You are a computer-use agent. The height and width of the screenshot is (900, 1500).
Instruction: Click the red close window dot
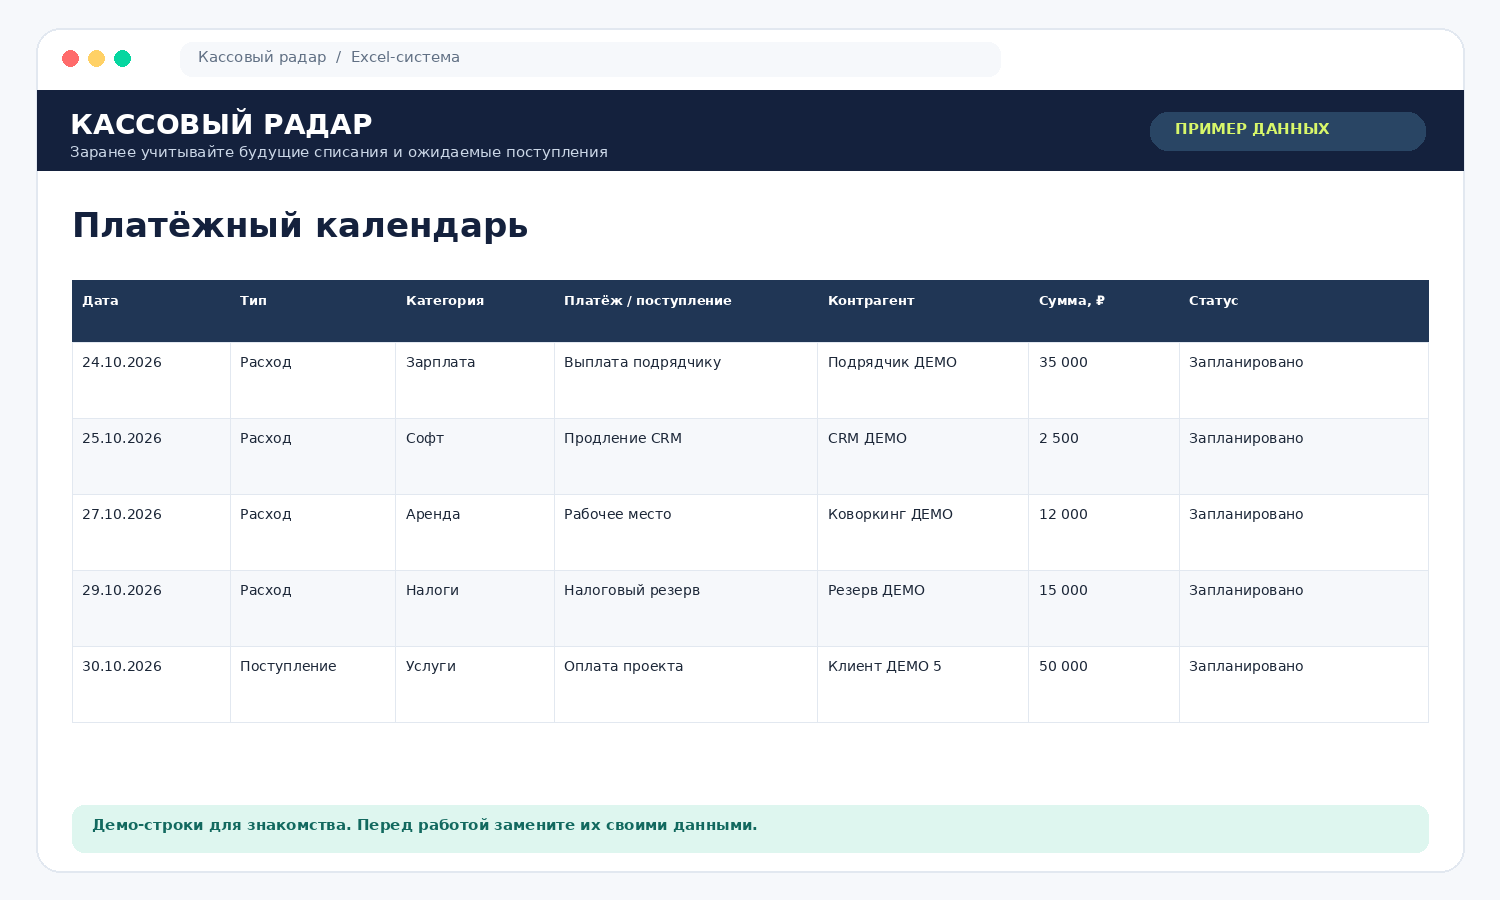(70, 58)
